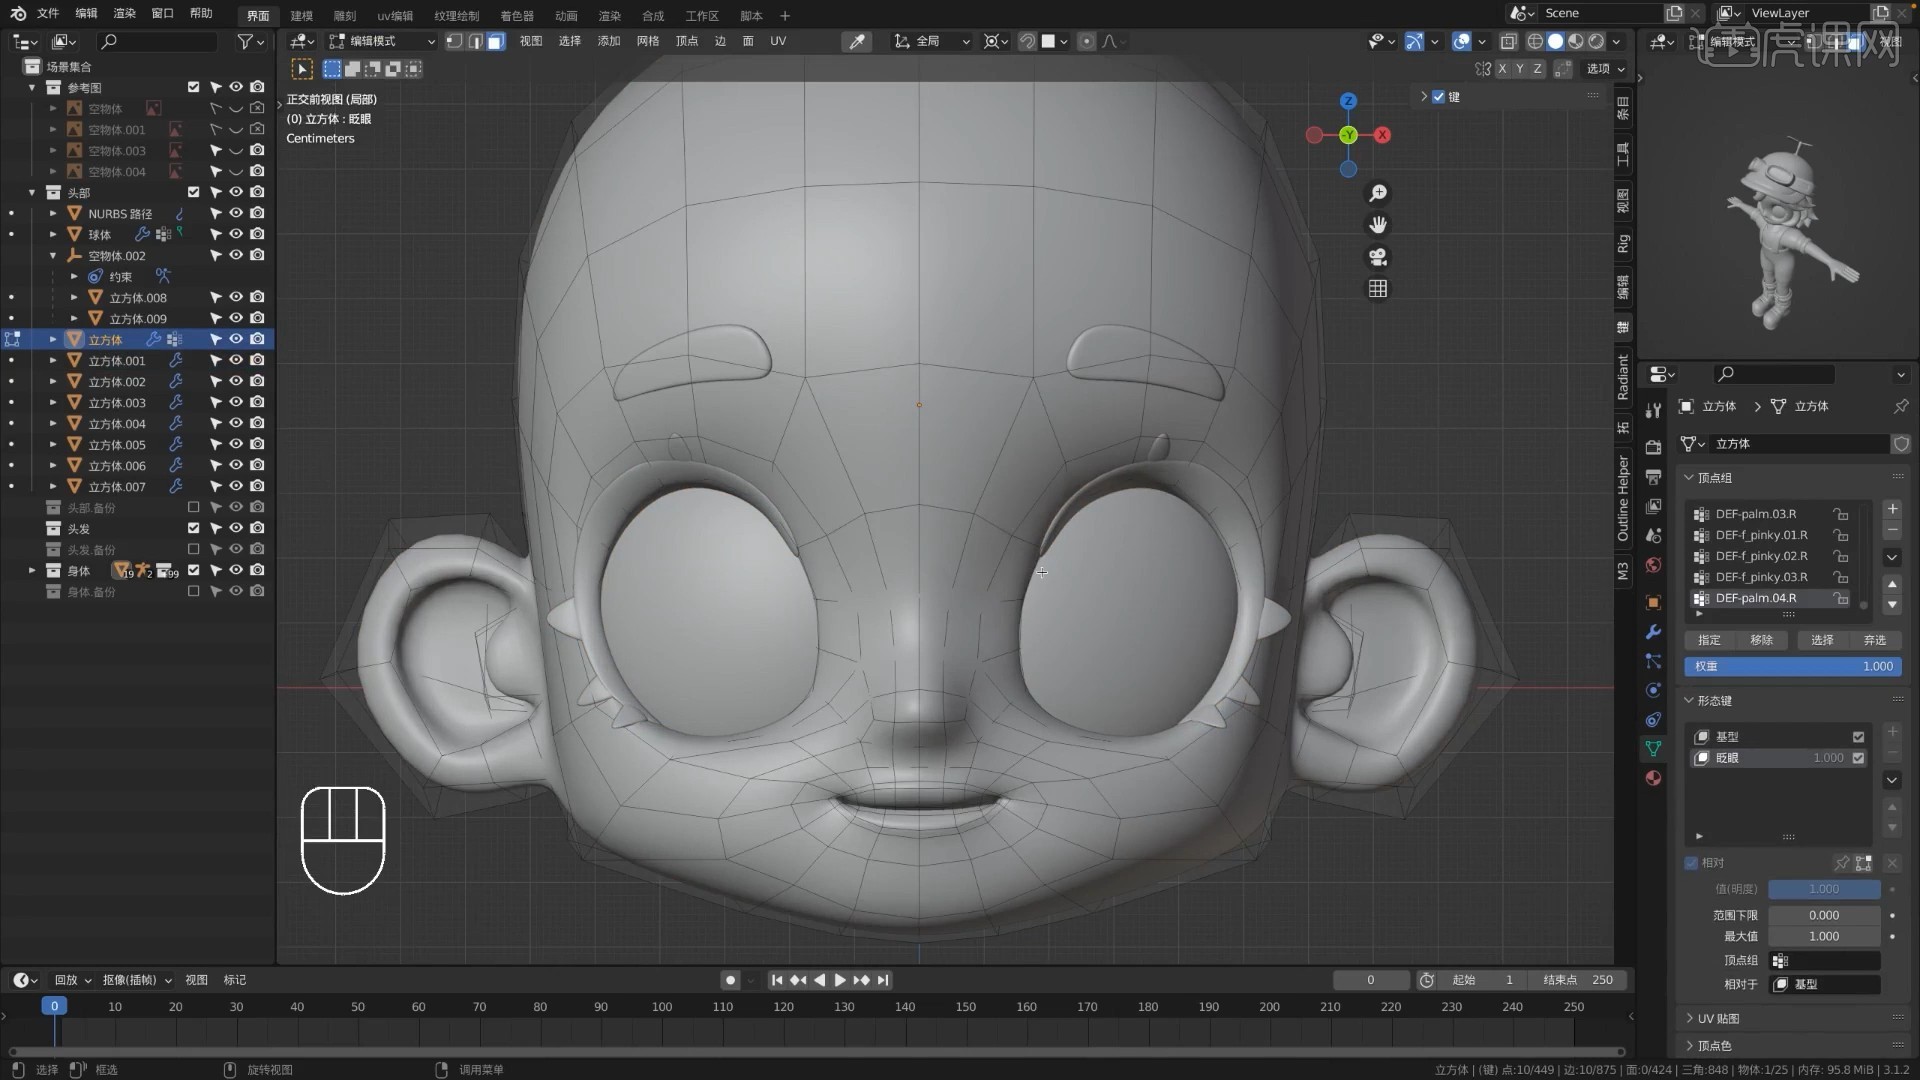Select the eyedropper tool in the header
This screenshot has width=1920, height=1080.
[857, 41]
